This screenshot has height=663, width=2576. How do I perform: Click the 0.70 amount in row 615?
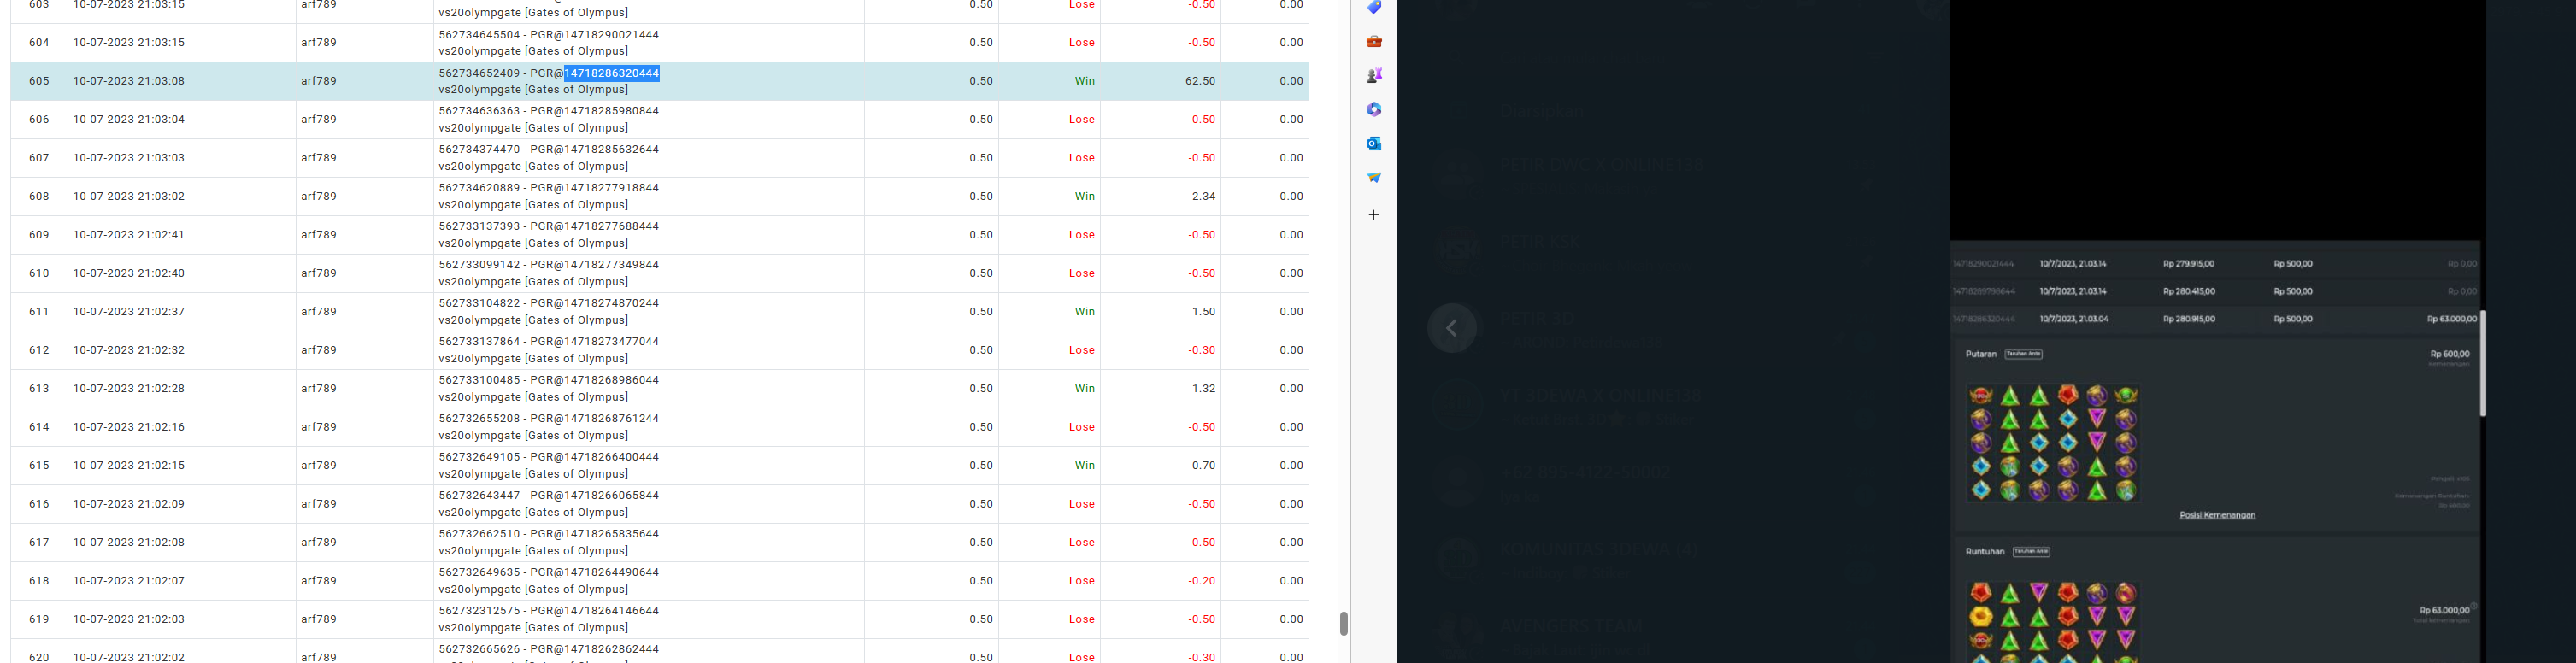coord(1204,466)
